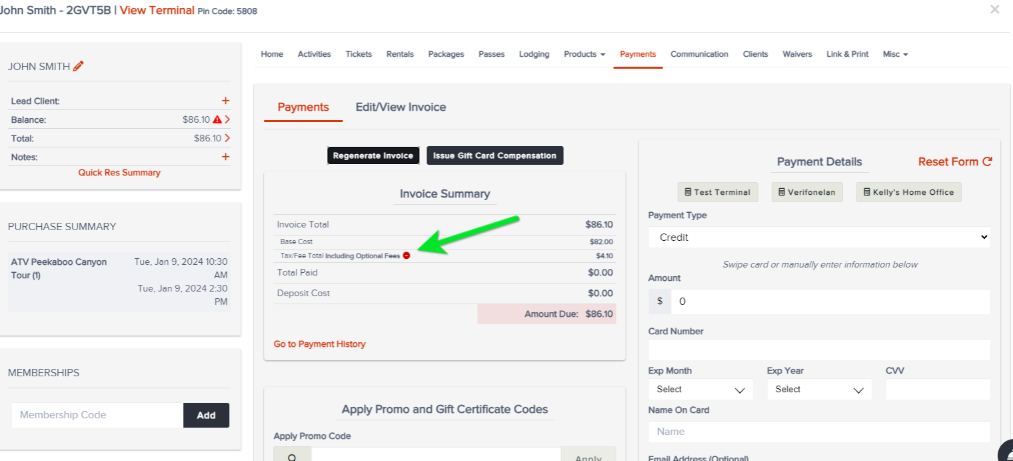Open the Exp Year select dropdown
Viewport: 1013px width, 461px height.
pyautogui.click(x=819, y=389)
